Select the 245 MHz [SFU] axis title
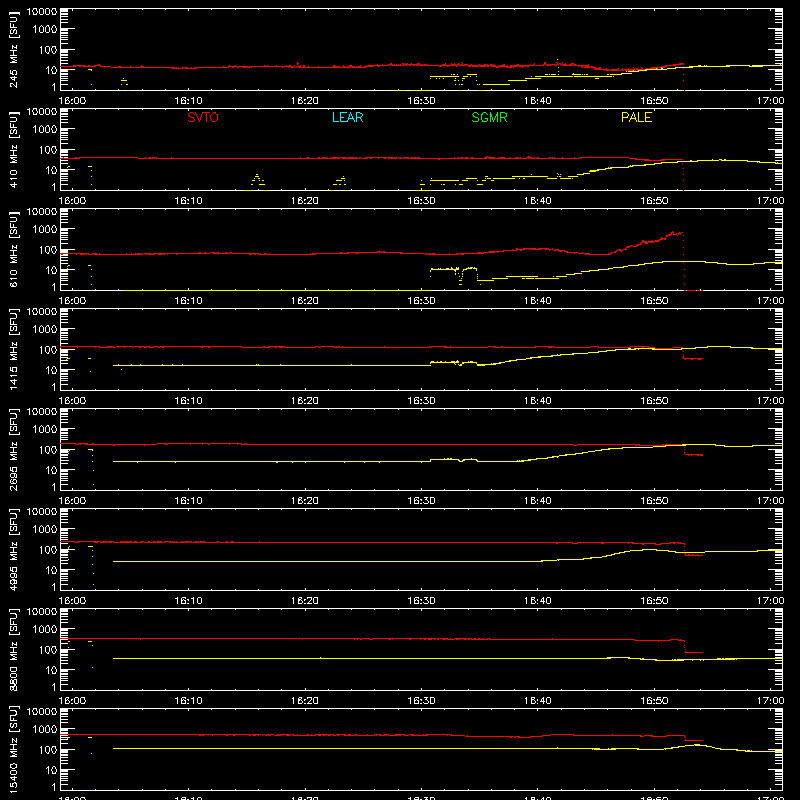800x800 pixels. [14, 49]
